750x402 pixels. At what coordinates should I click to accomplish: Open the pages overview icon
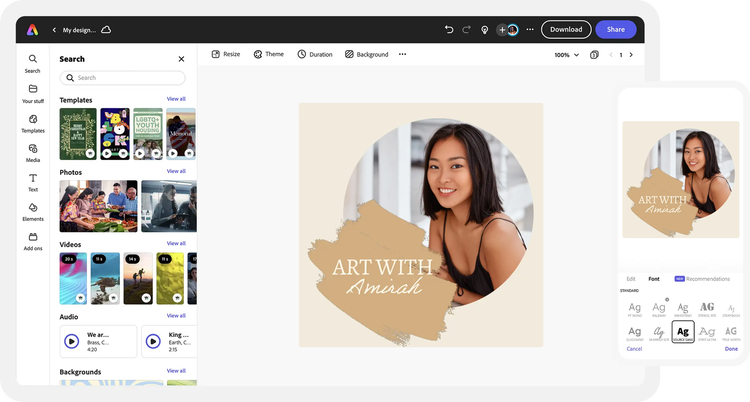(x=594, y=55)
